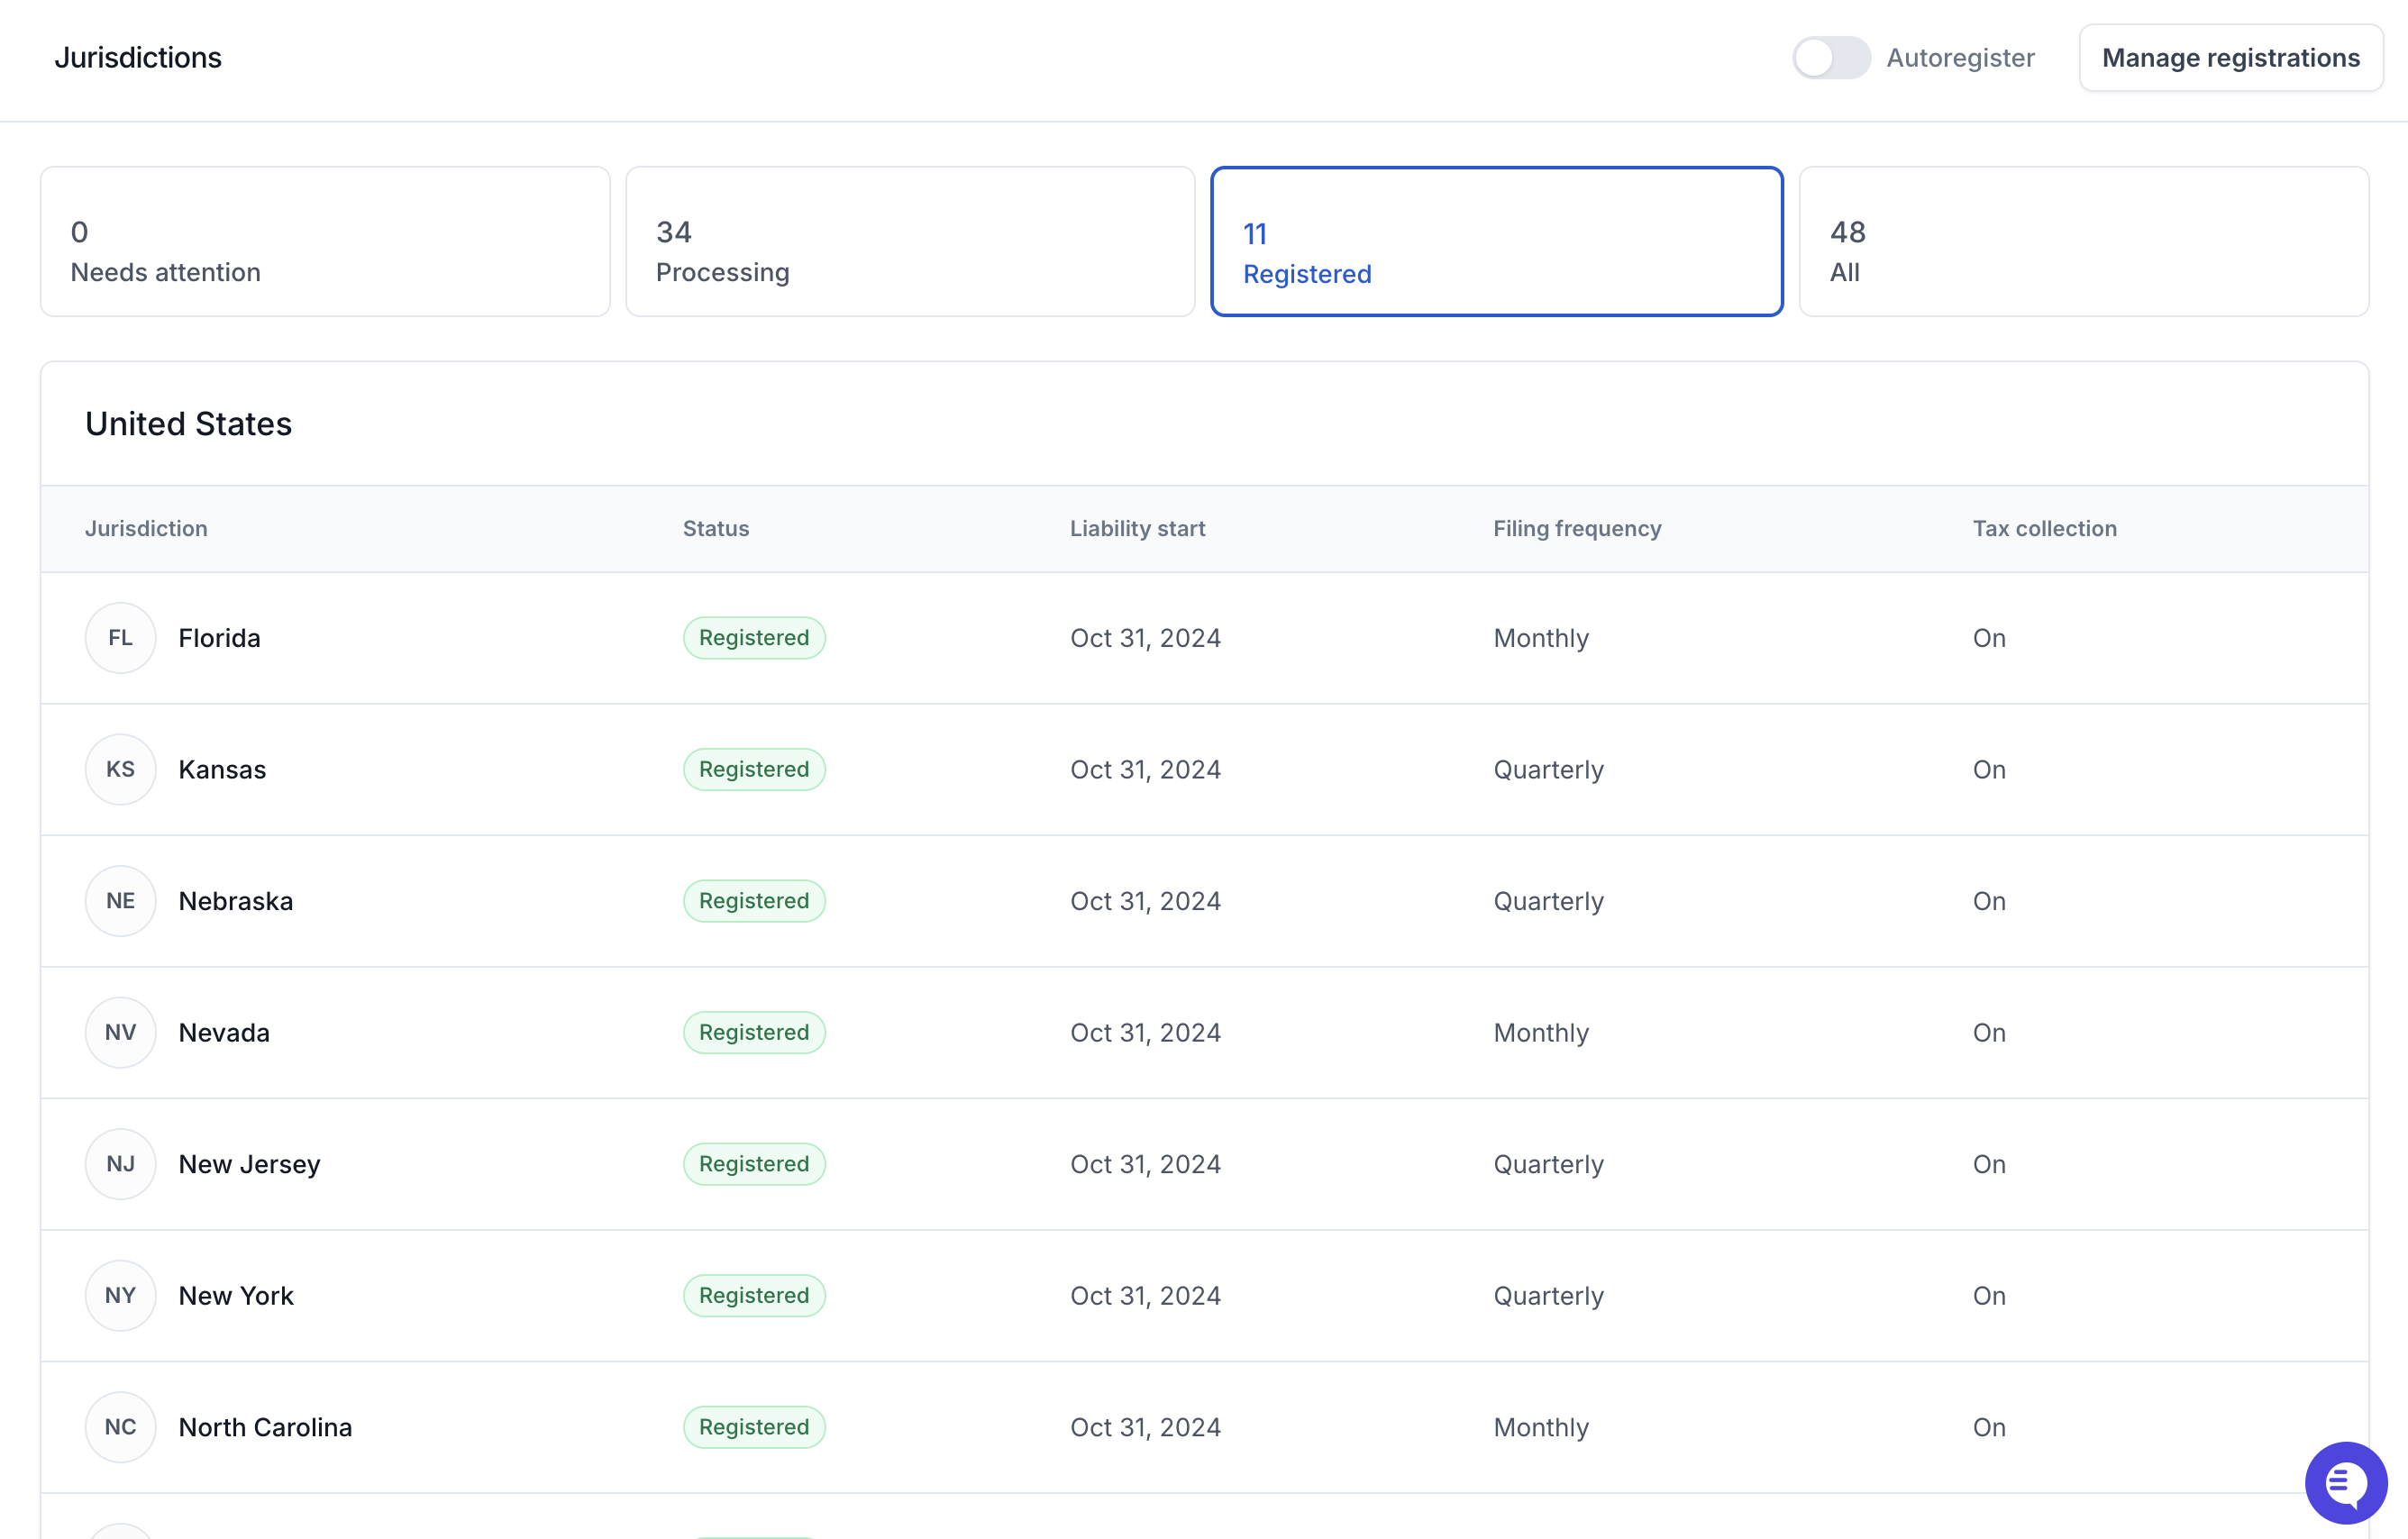
Task: Click North Carolina's tax collection On value
Action: [1989, 1427]
